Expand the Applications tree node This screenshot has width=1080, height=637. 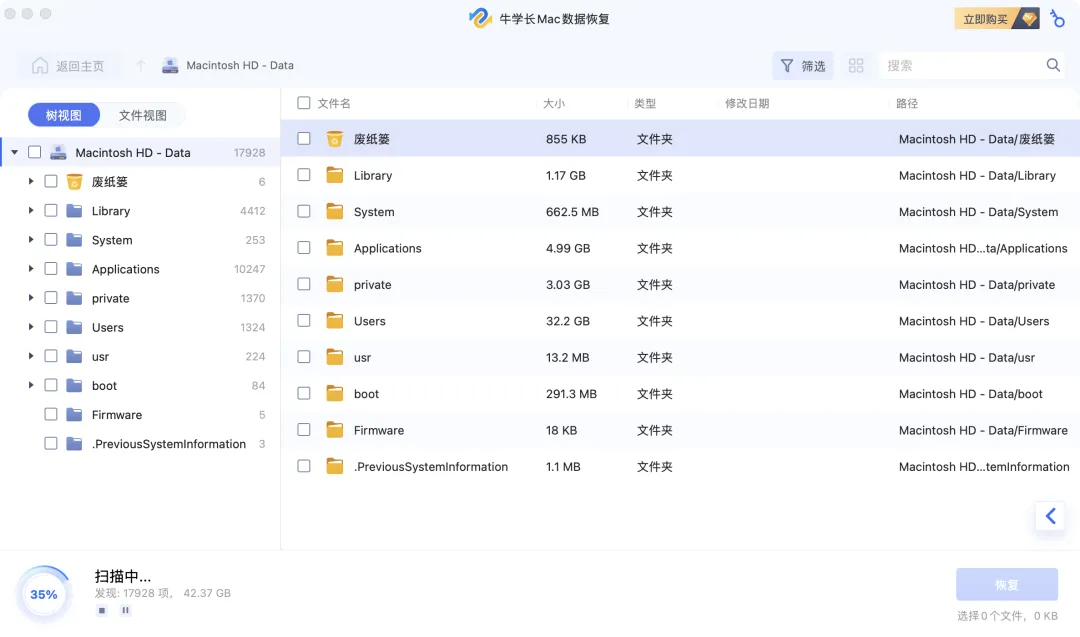point(31,269)
